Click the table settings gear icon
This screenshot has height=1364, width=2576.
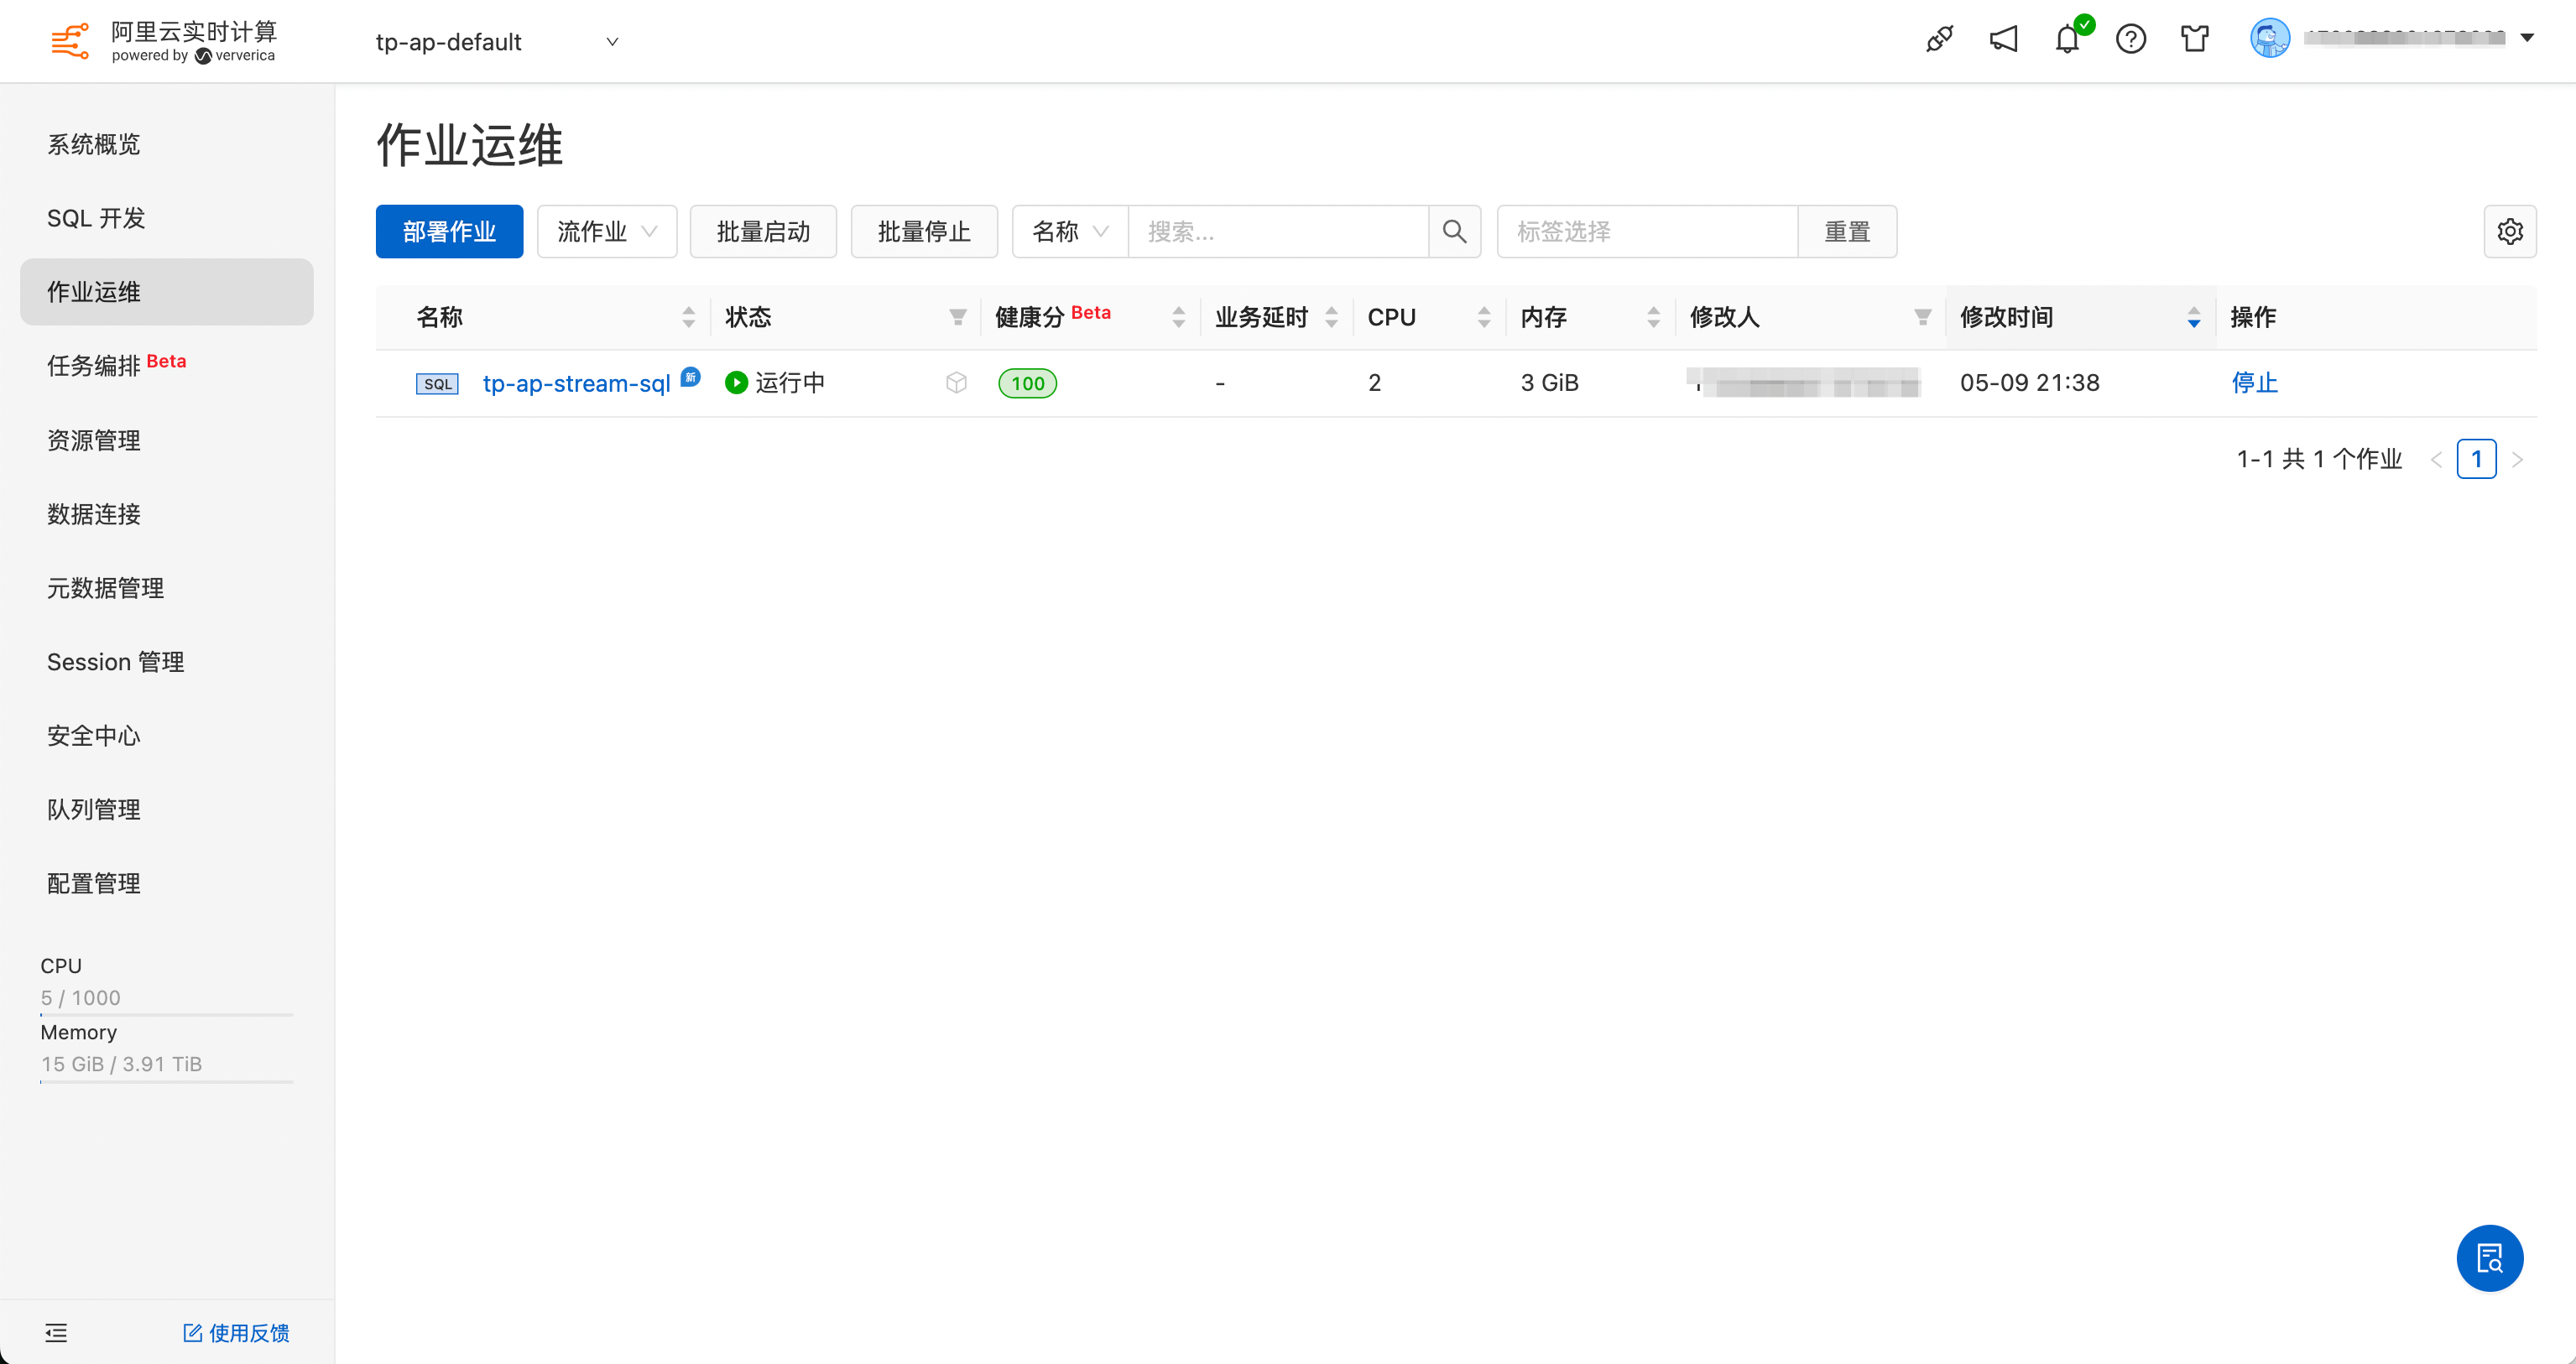pos(2510,232)
